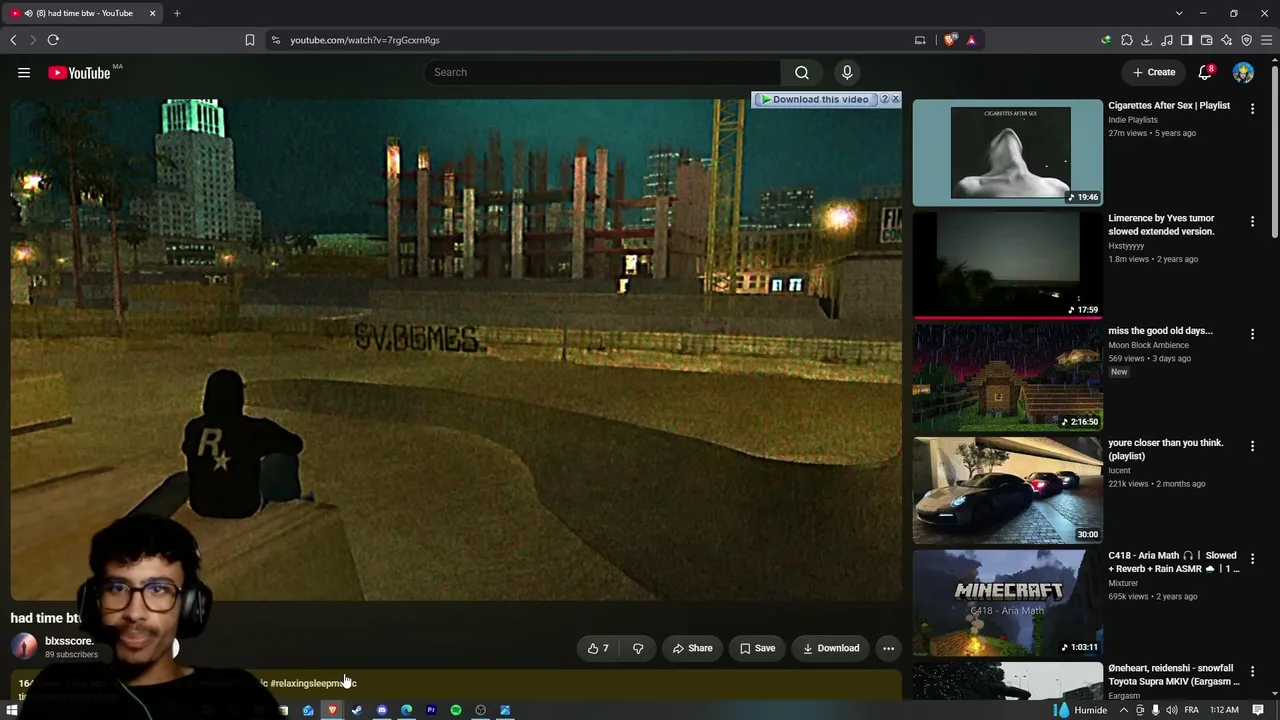Image resolution: width=1280 pixels, height=720 pixels.
Task: Go back in browser history
Action: 13,40
